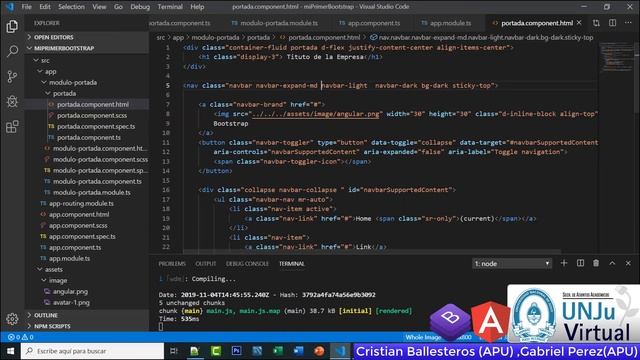Open the Manage settings gear
Image resolution: width=640 pixels, height=360 pixels.
coord(12,319)
